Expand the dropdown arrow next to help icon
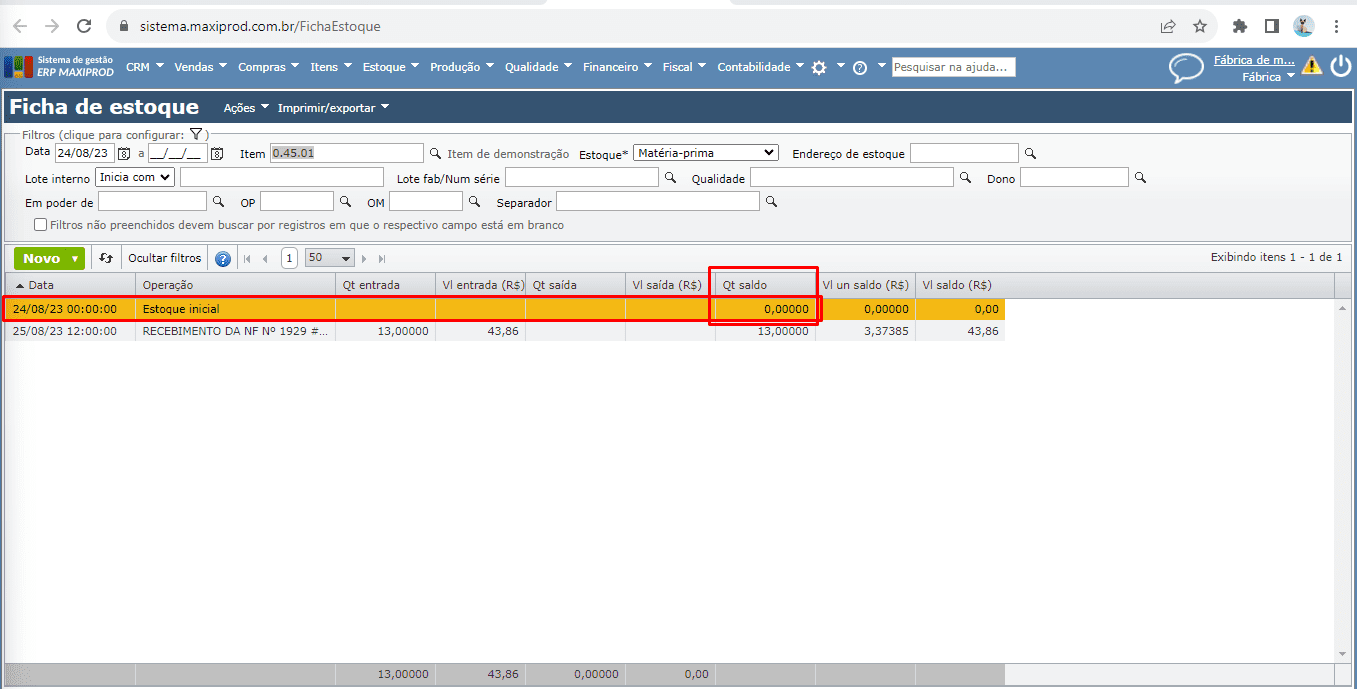The width and height of the screenshot is (1357, 689). [881, 66]
